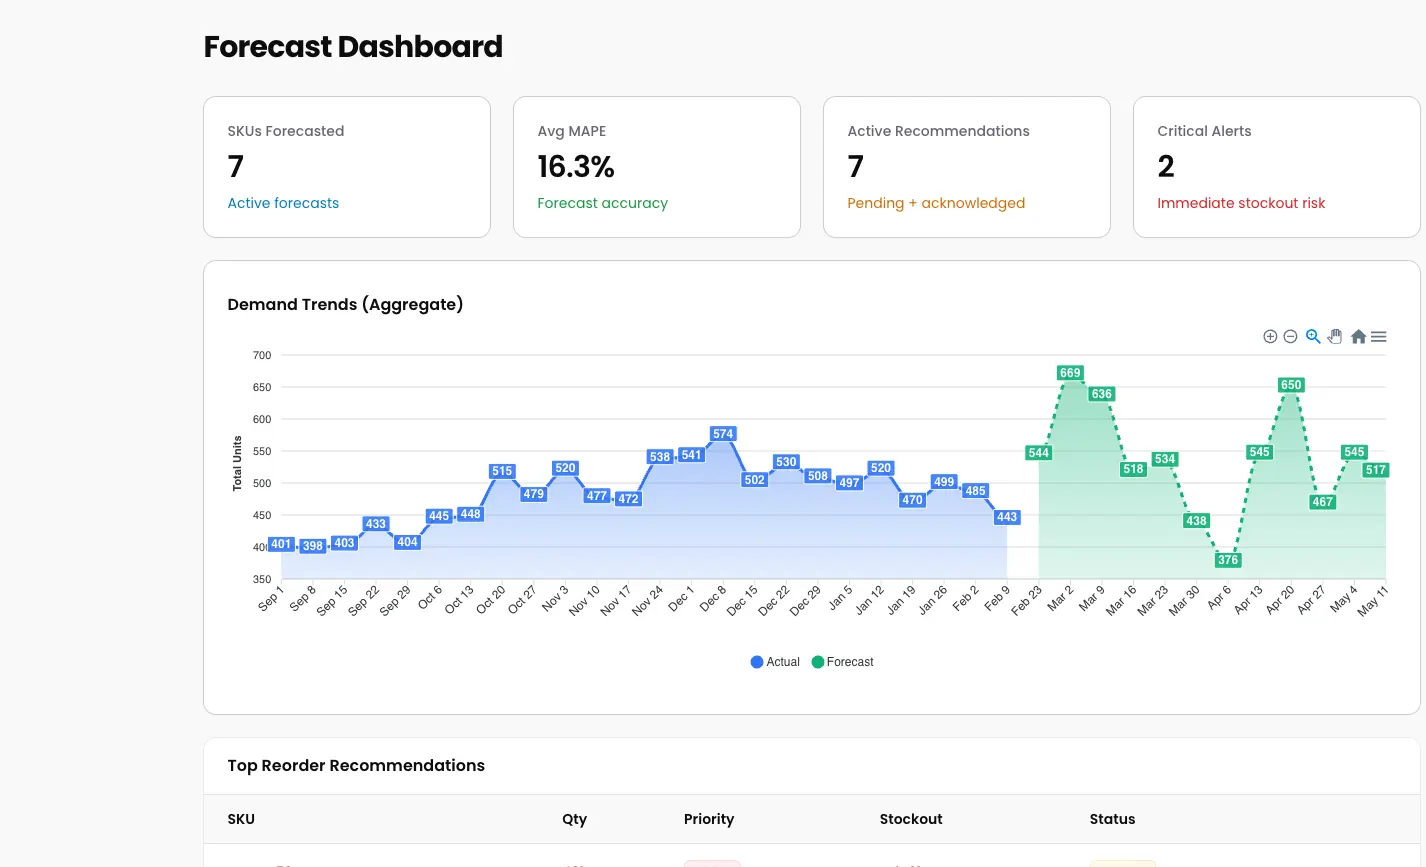Screen dimensions: 1426x867
Task: Toggle the Actual series in legend
Action: point(776,662)
